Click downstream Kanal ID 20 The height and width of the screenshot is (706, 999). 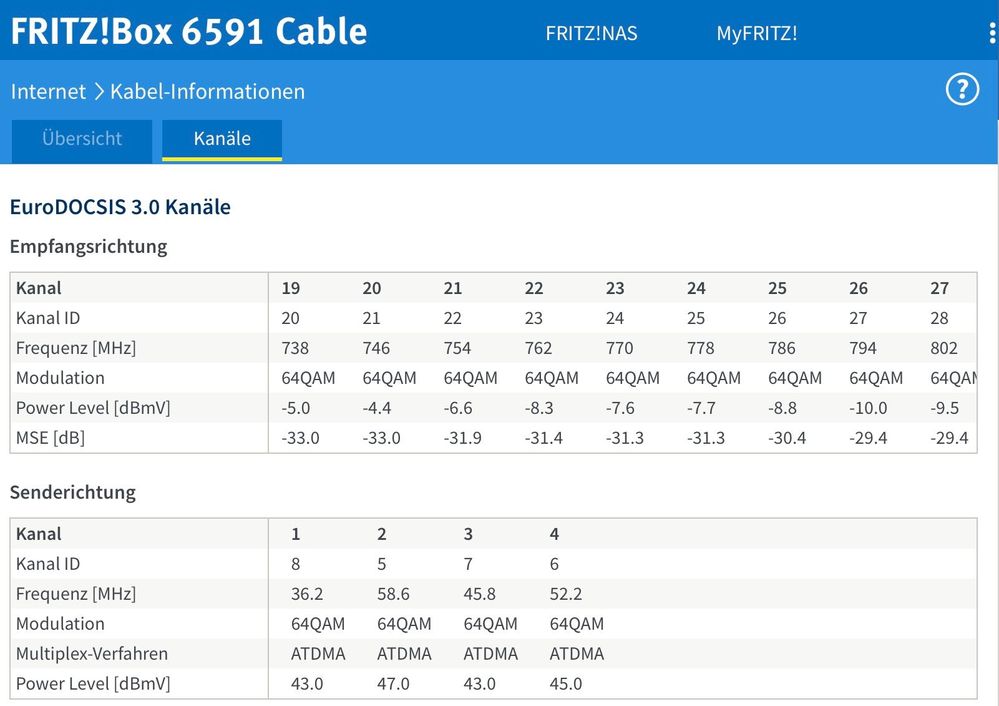pos(291,318)
